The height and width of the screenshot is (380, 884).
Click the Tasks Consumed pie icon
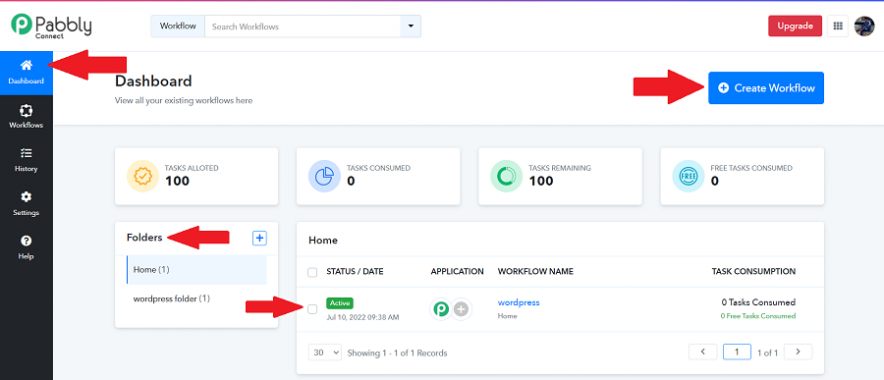click(x=324, y=176)
